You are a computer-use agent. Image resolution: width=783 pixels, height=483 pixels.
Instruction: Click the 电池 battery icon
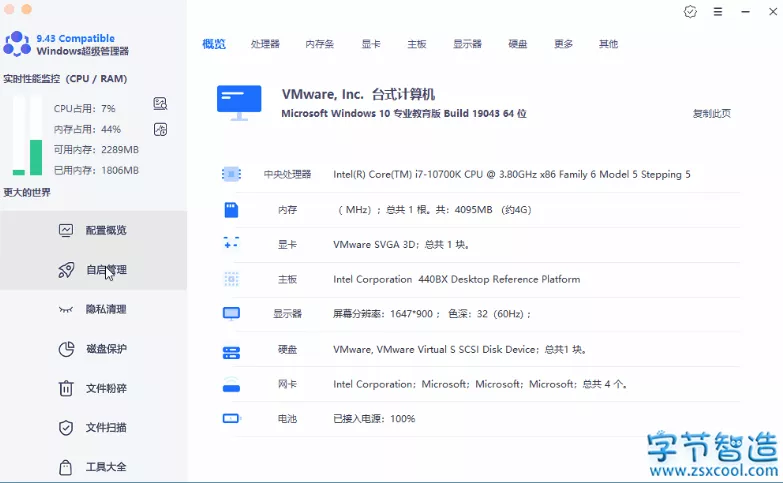(x=231, y=419)
